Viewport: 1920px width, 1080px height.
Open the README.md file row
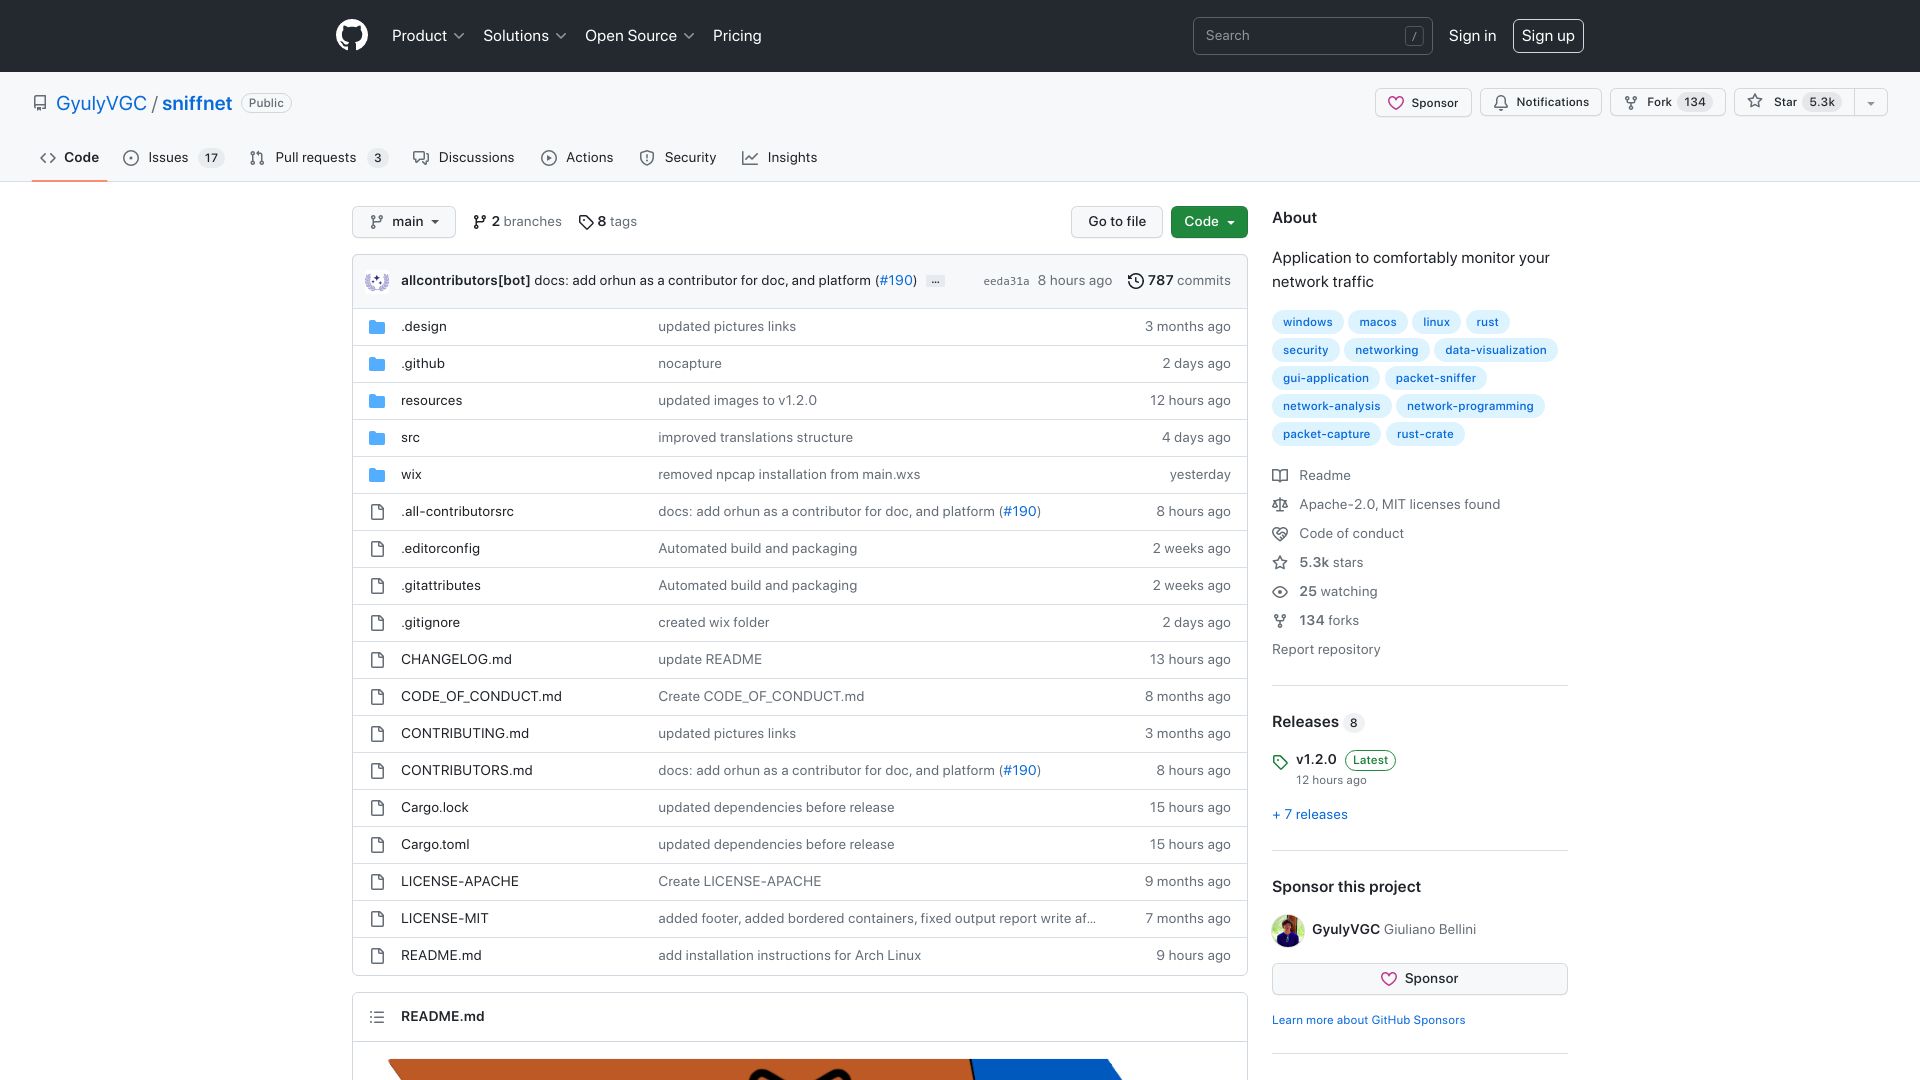(800, 957)
